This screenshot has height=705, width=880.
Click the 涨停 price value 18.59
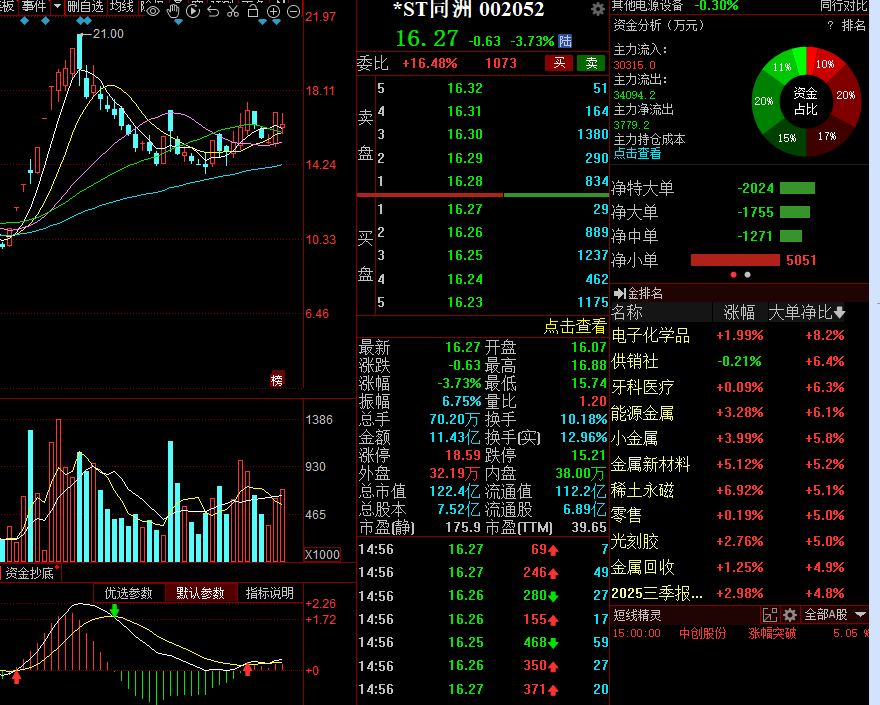pos(463,455)
